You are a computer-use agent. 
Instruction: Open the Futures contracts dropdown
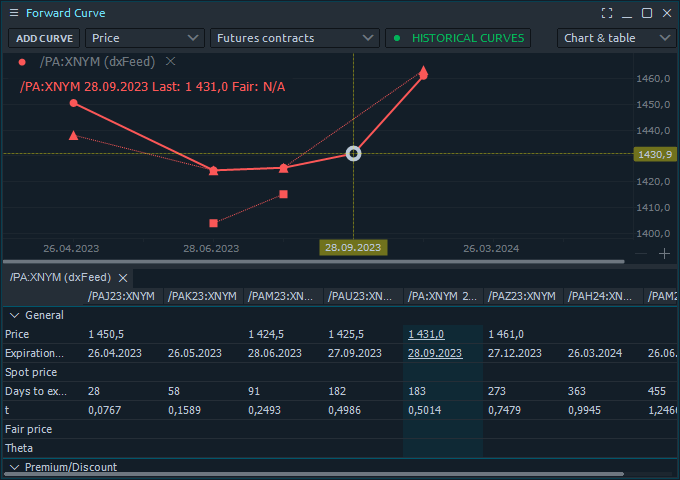[295, 38]
